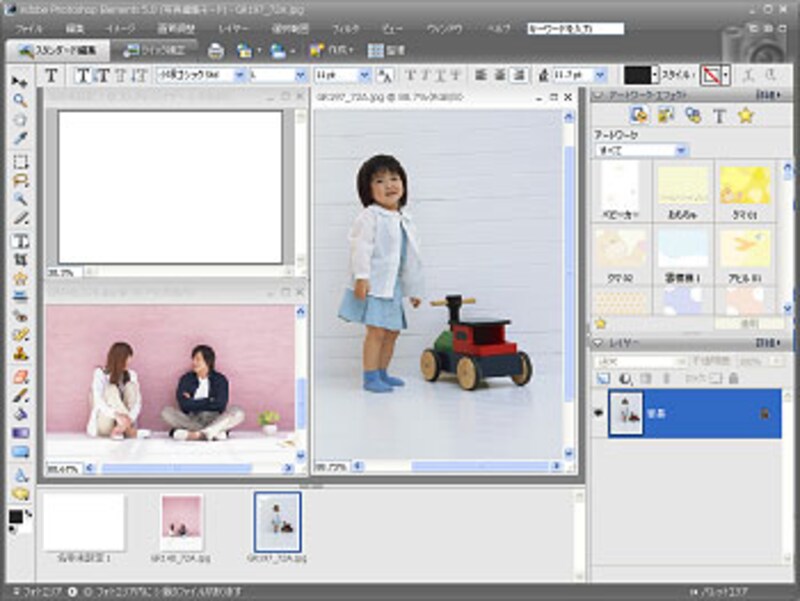Select the Zoom magnifier tool
800x601 pixels.
[19, 100]
